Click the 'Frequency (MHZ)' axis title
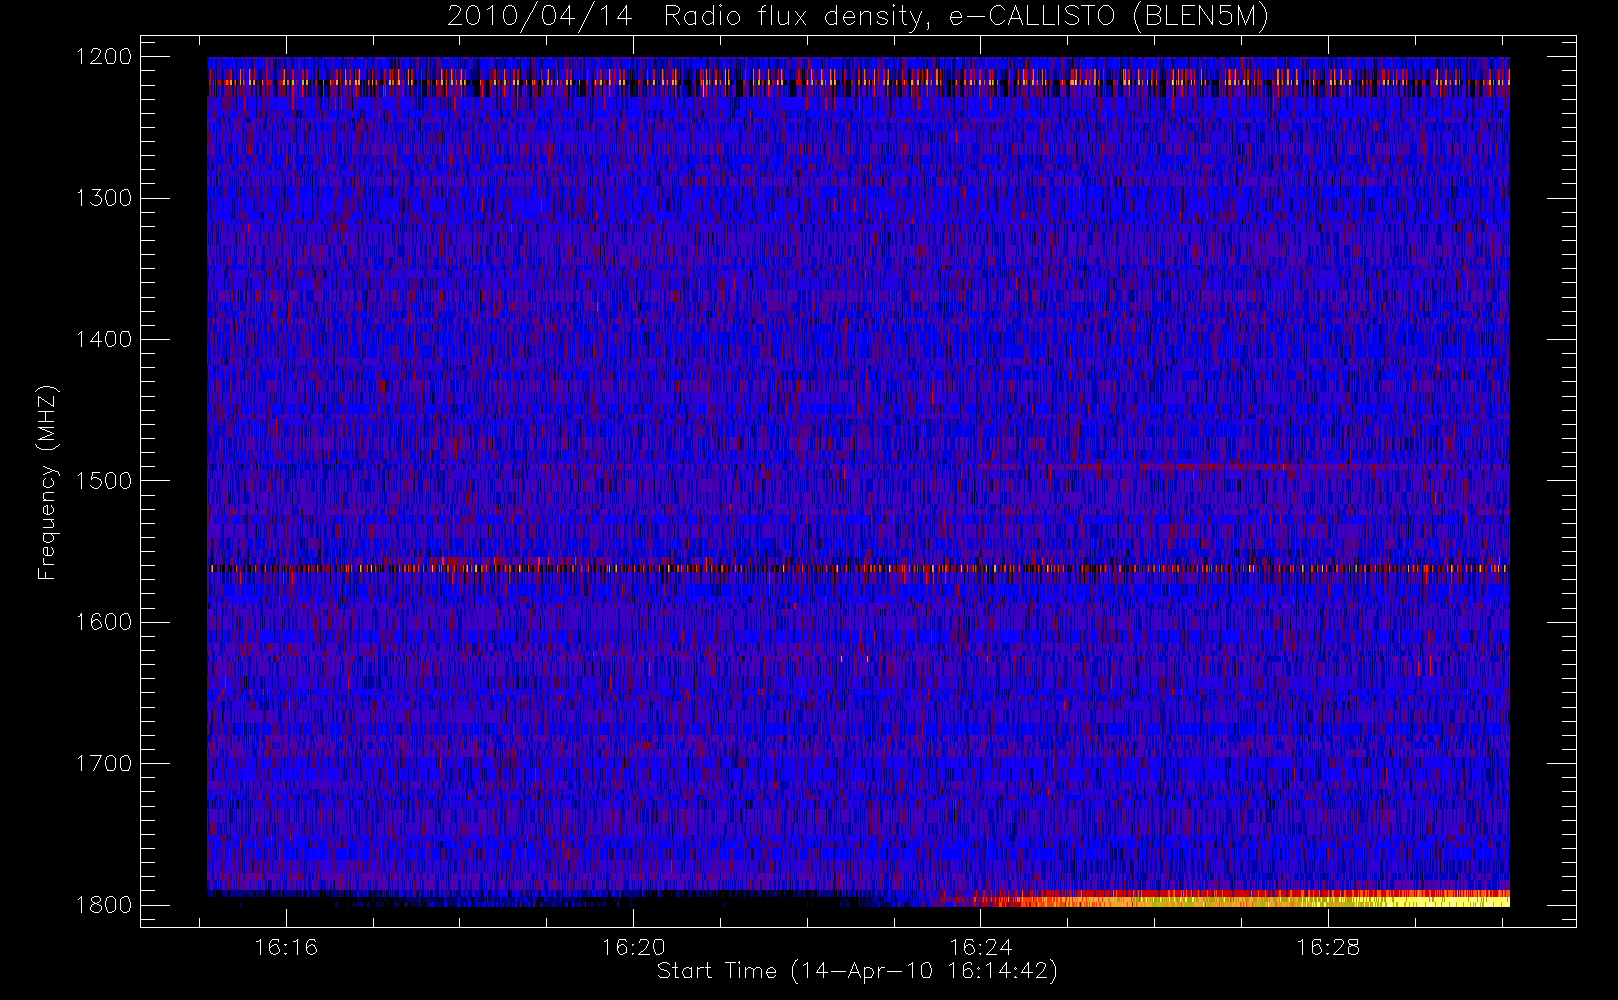This screenshot has width=1618, height=1000. [x=47, y=482]
